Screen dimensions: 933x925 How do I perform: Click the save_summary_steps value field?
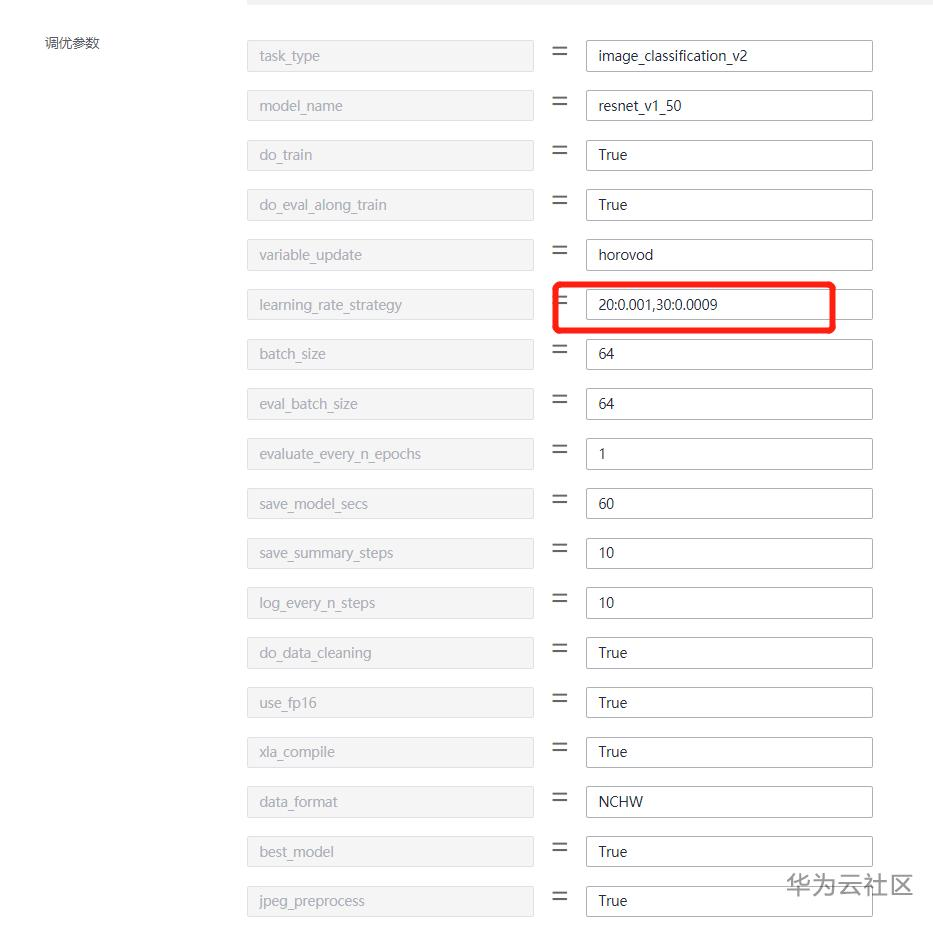tap(728, 553)
